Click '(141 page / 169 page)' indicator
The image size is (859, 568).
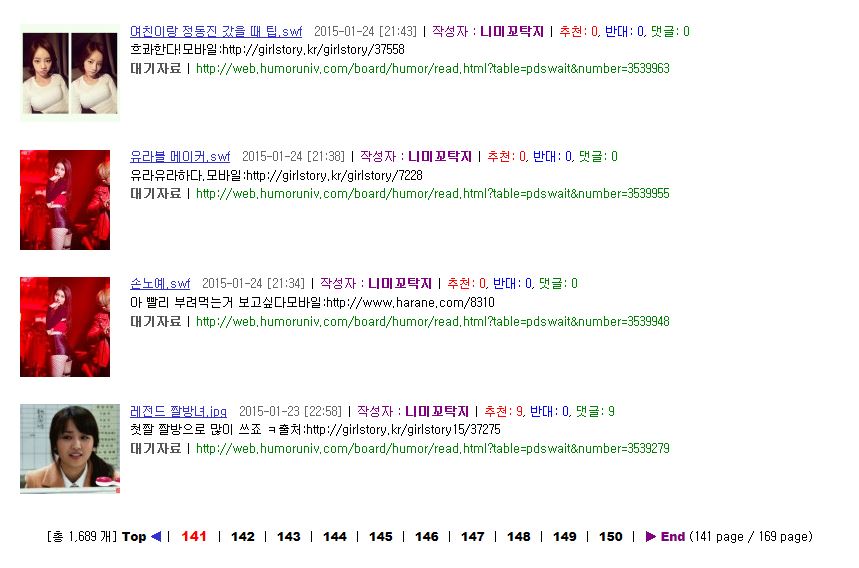coord(751,537)
